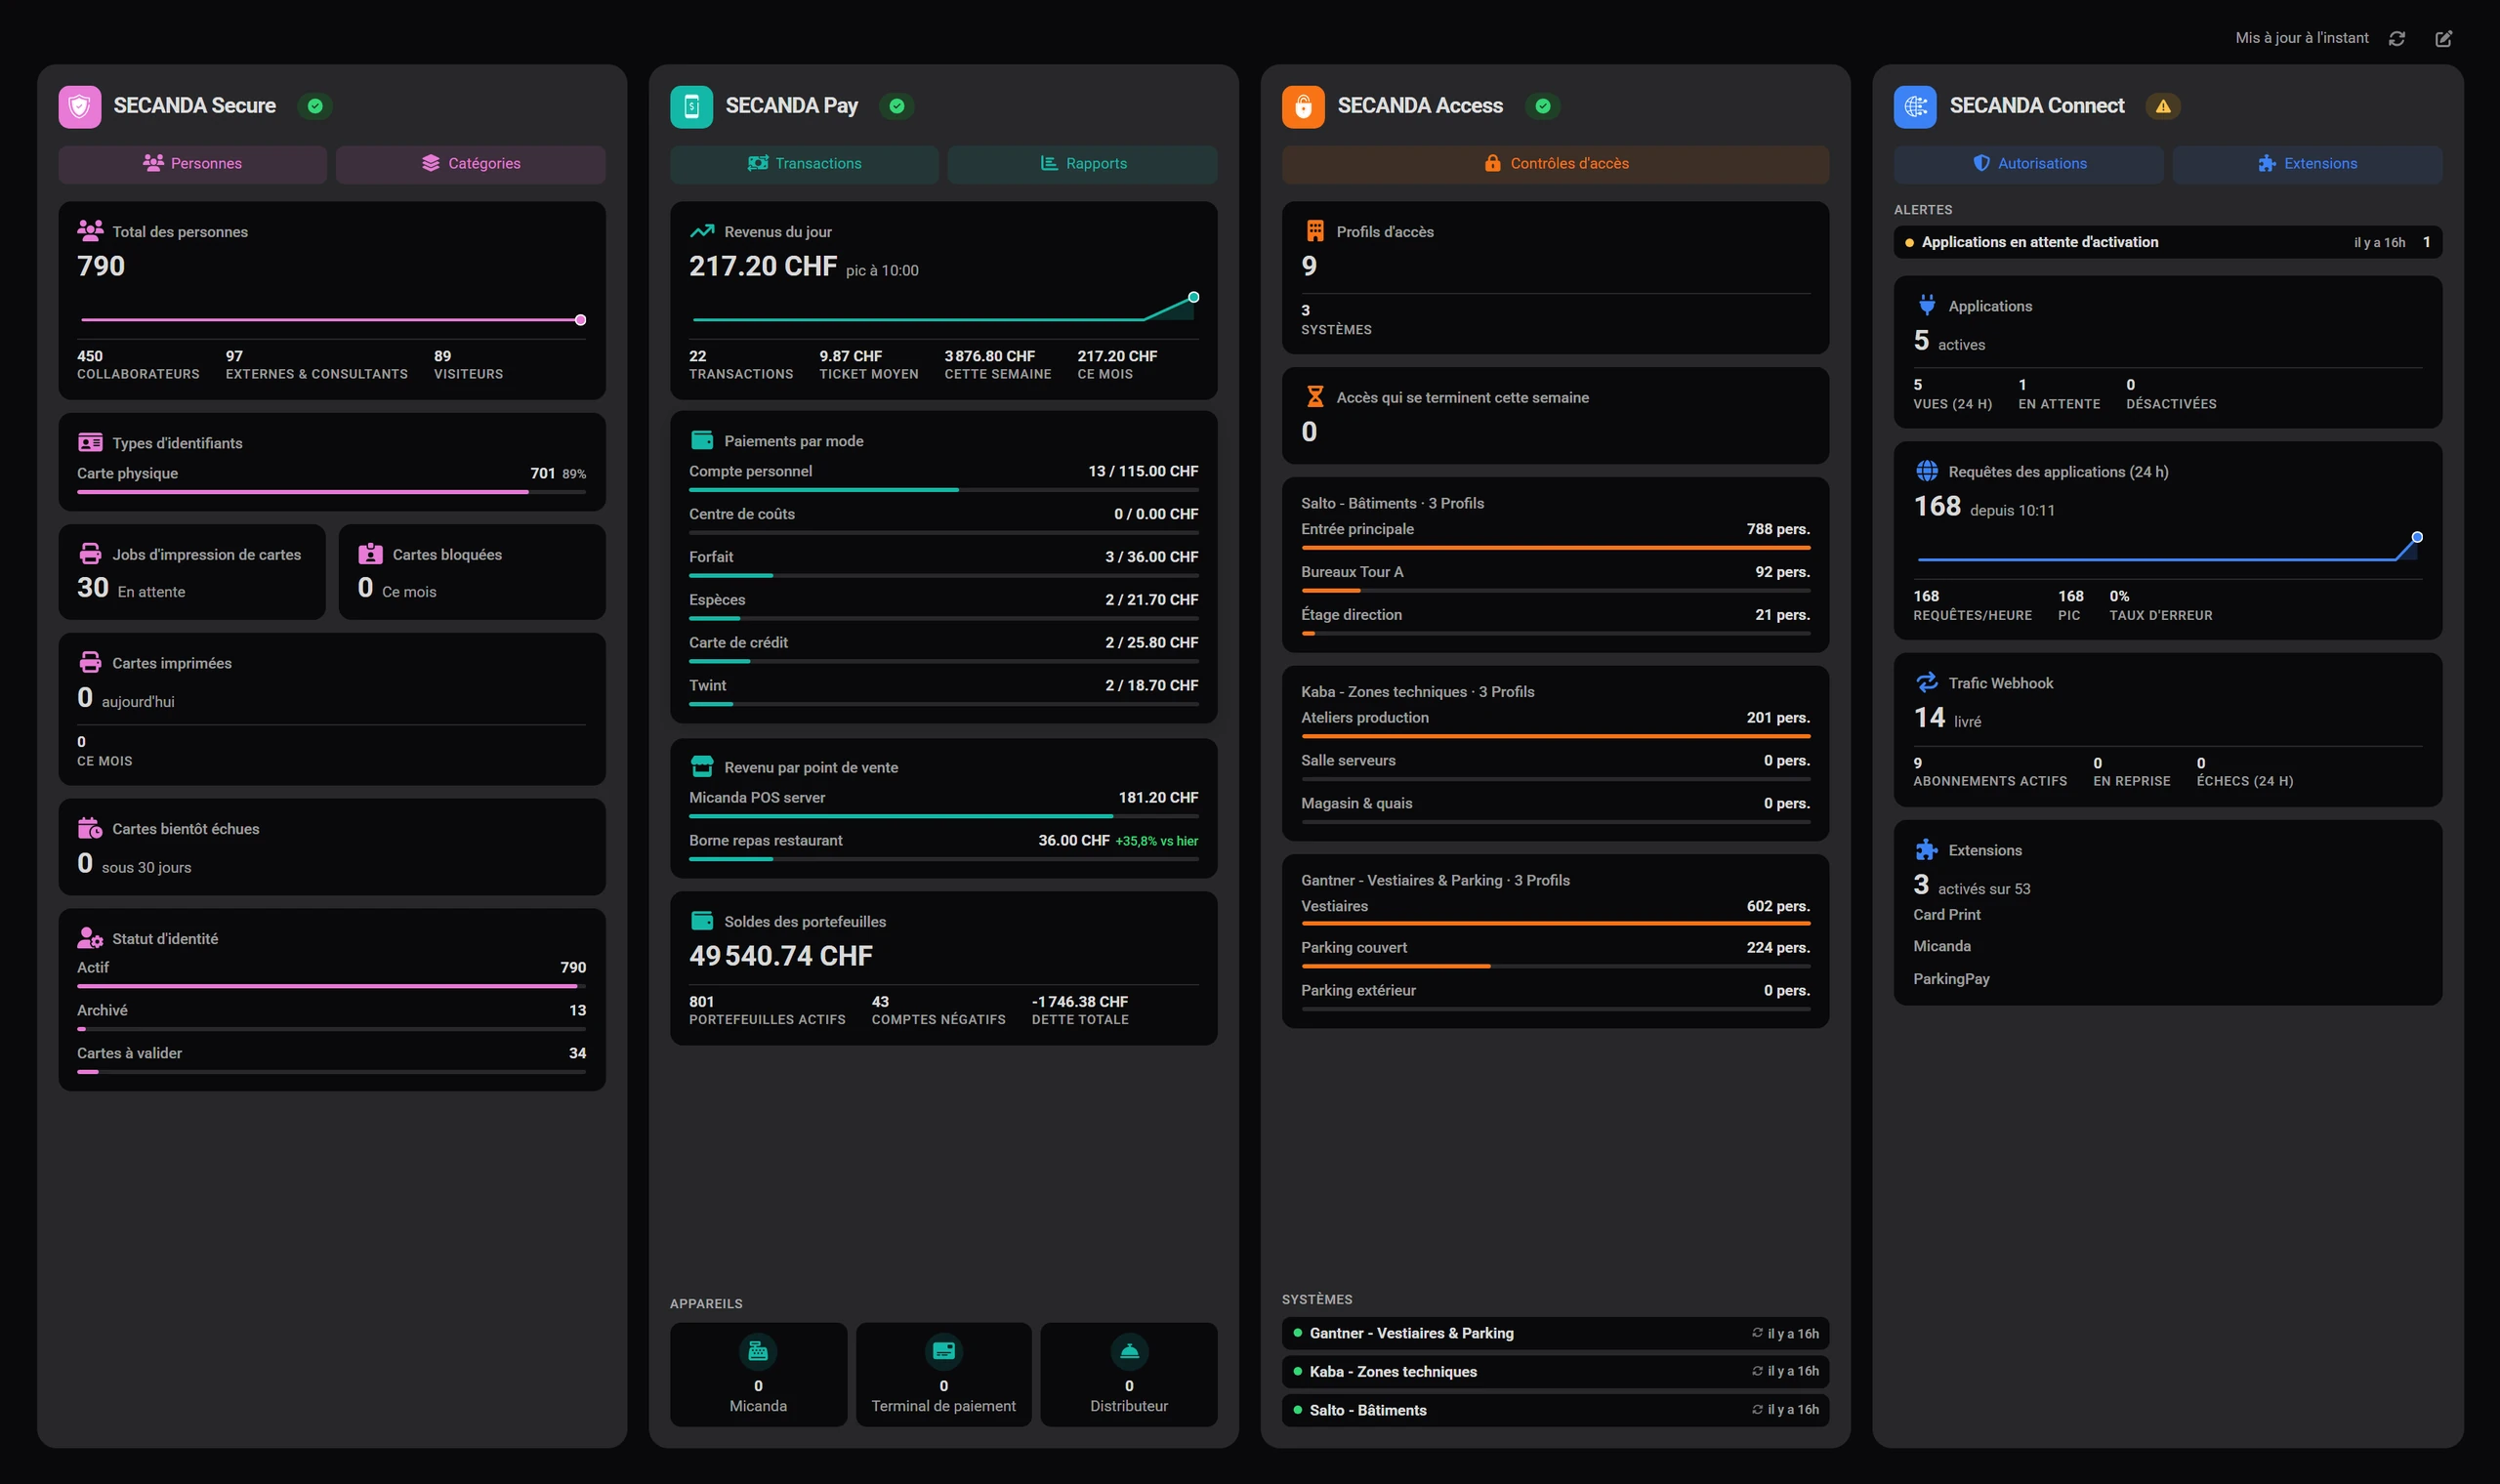Image resolution: width=2500 pixels, height=1484 pixels.
Task: Click the Requêtes des applications chart endpoint
Action: coord(2416,537)
